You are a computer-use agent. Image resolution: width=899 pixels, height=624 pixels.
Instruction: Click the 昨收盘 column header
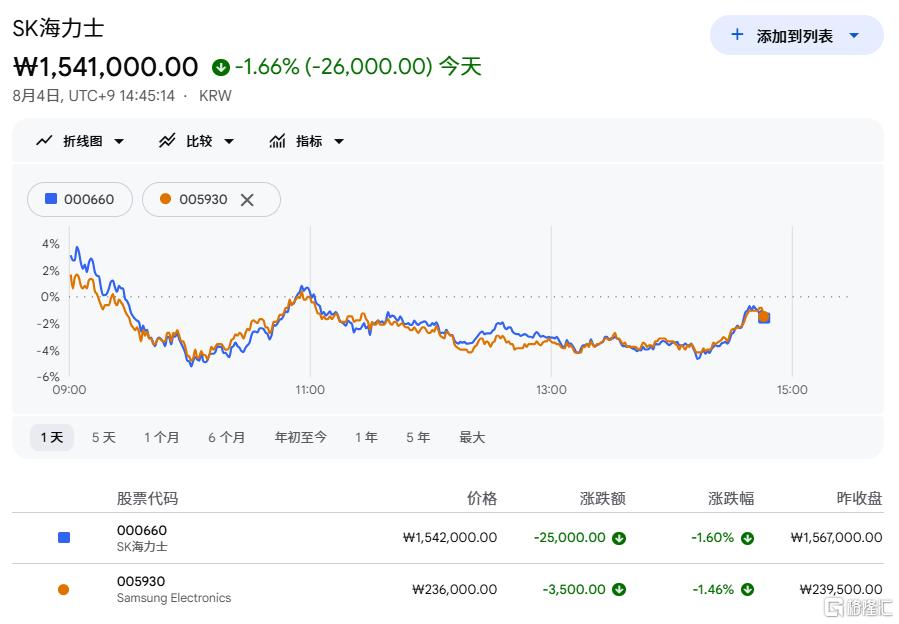[x=859, y=498]
